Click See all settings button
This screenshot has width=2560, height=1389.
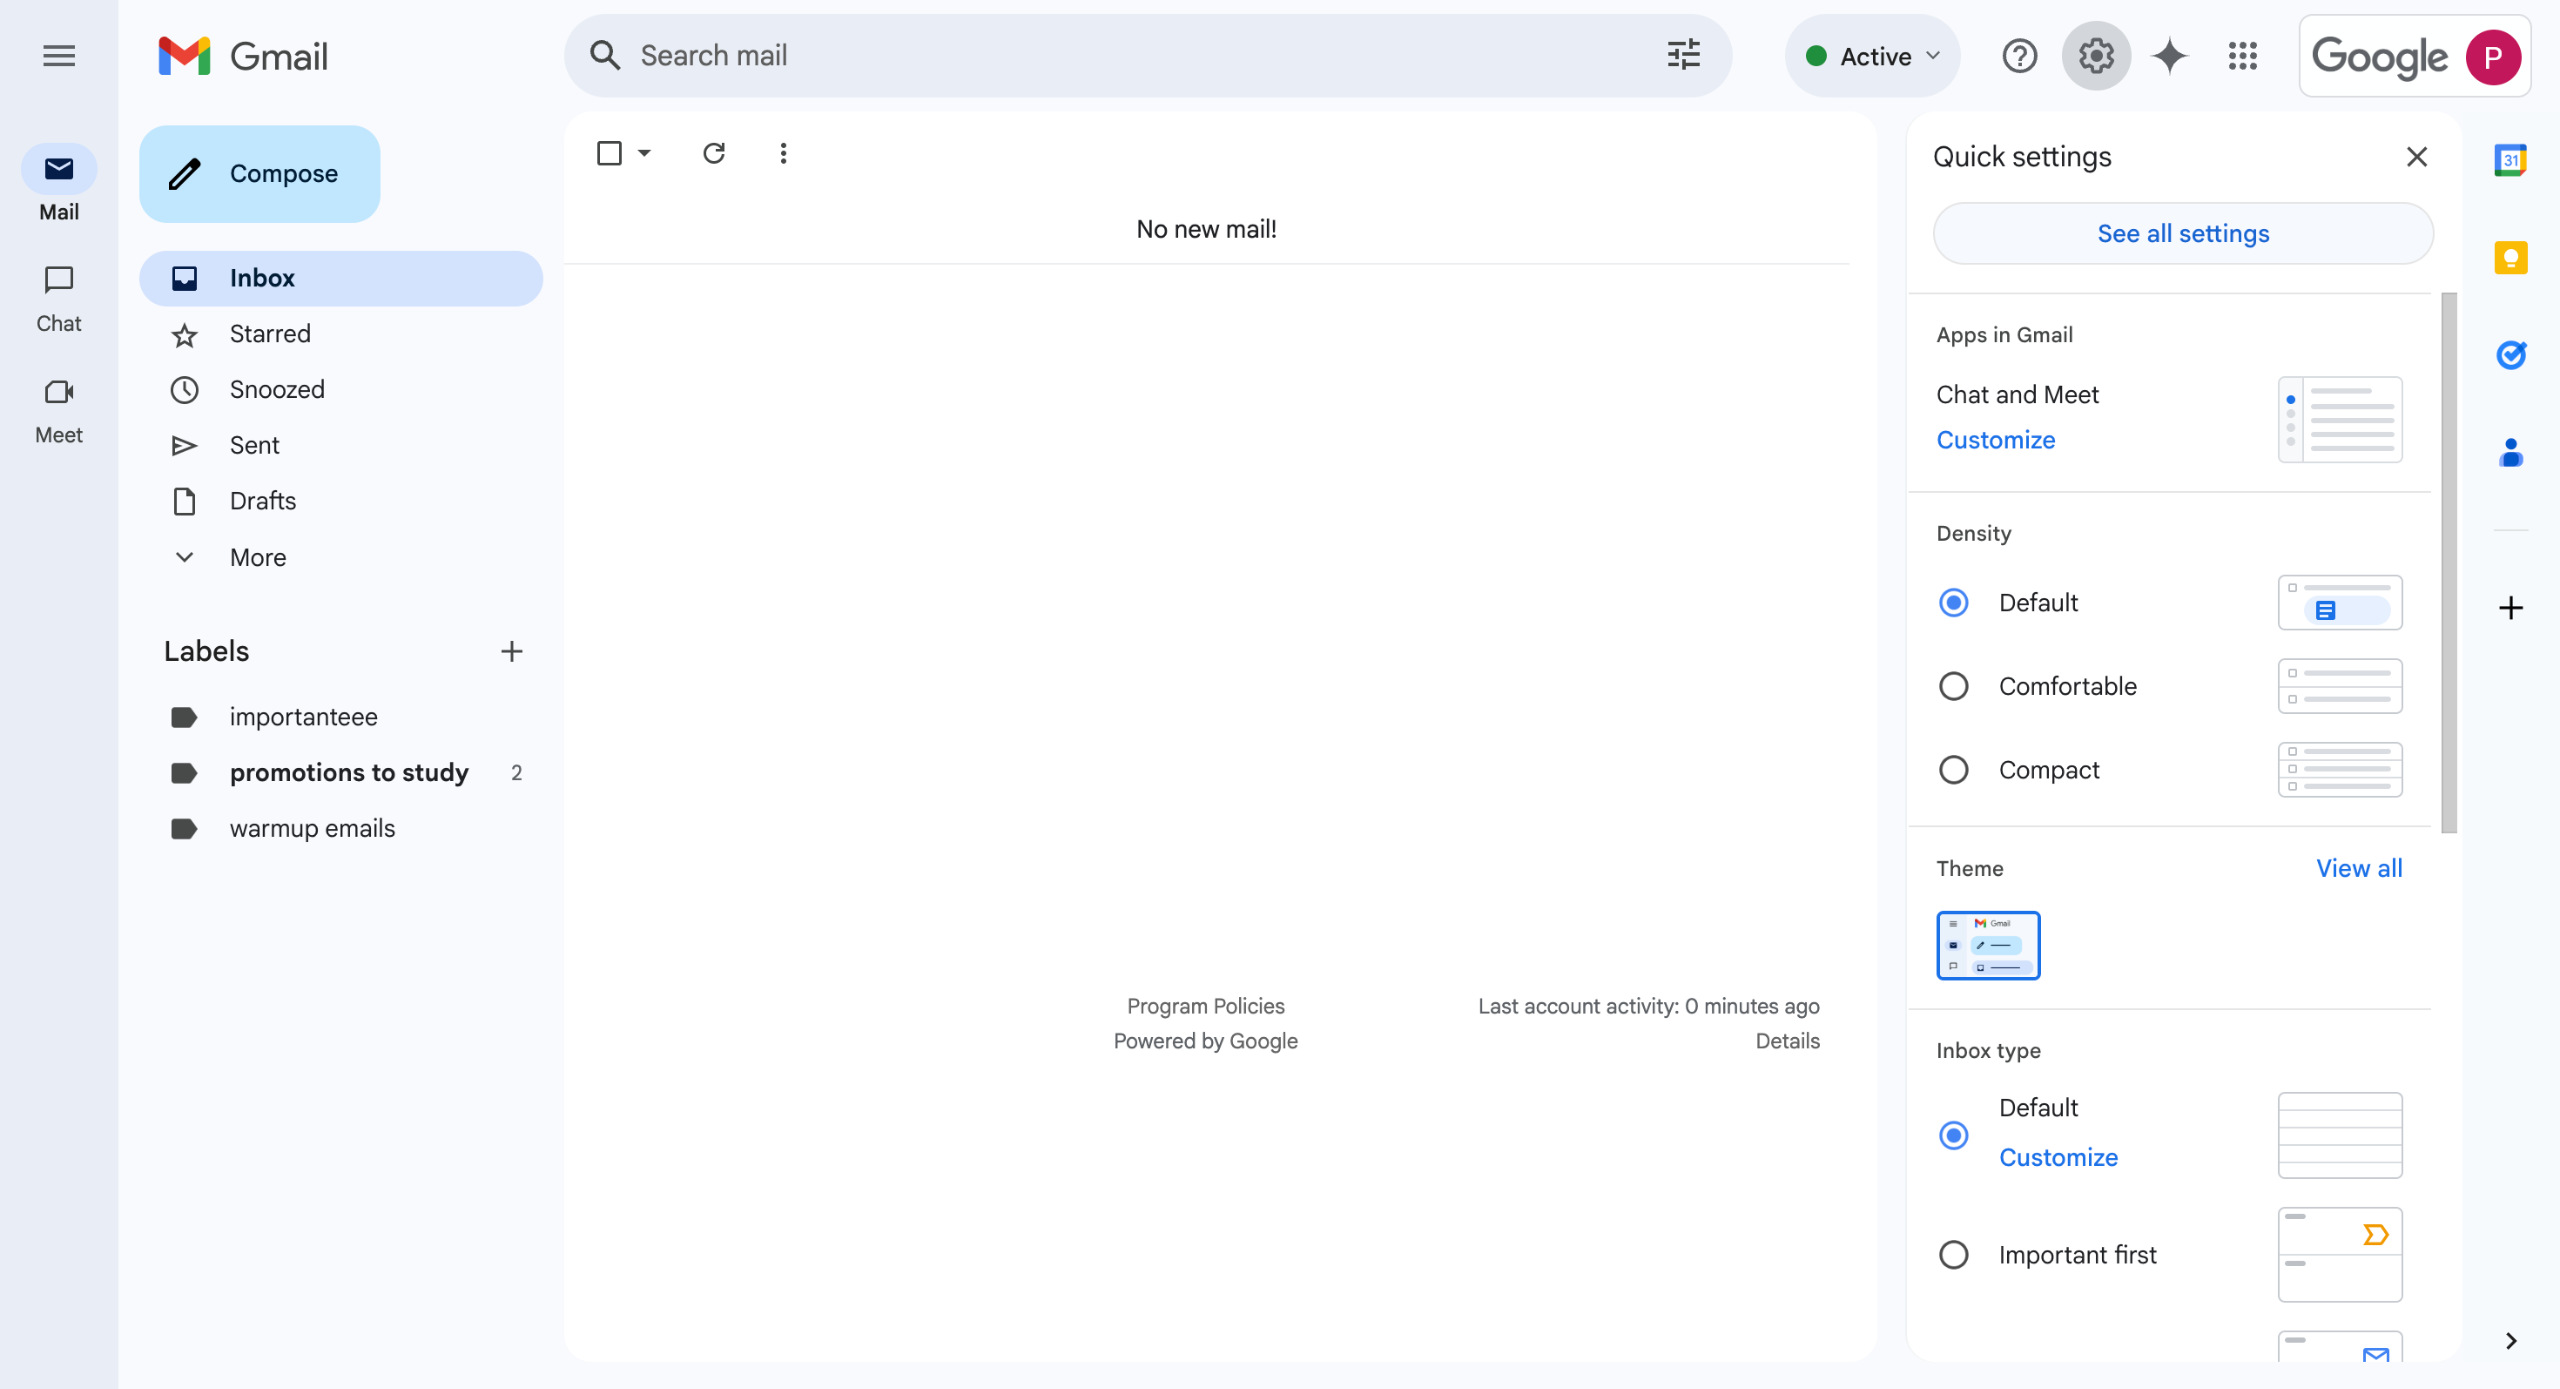pos(2182,233)
